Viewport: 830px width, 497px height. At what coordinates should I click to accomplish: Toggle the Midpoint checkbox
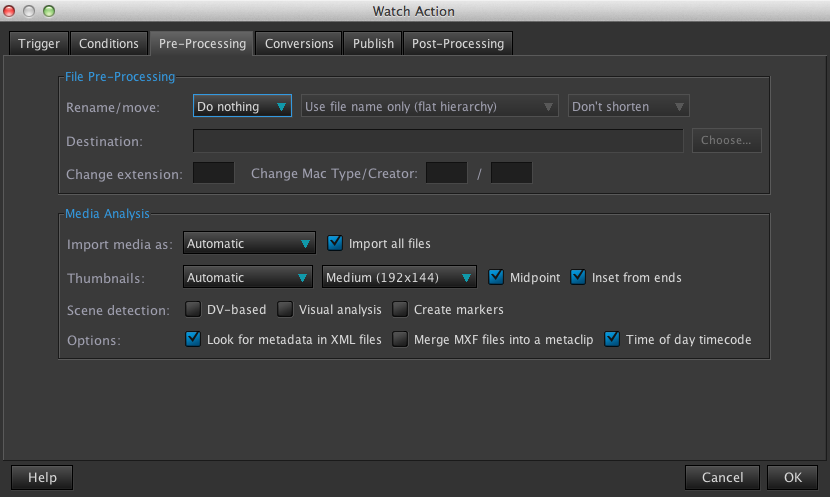496,277
